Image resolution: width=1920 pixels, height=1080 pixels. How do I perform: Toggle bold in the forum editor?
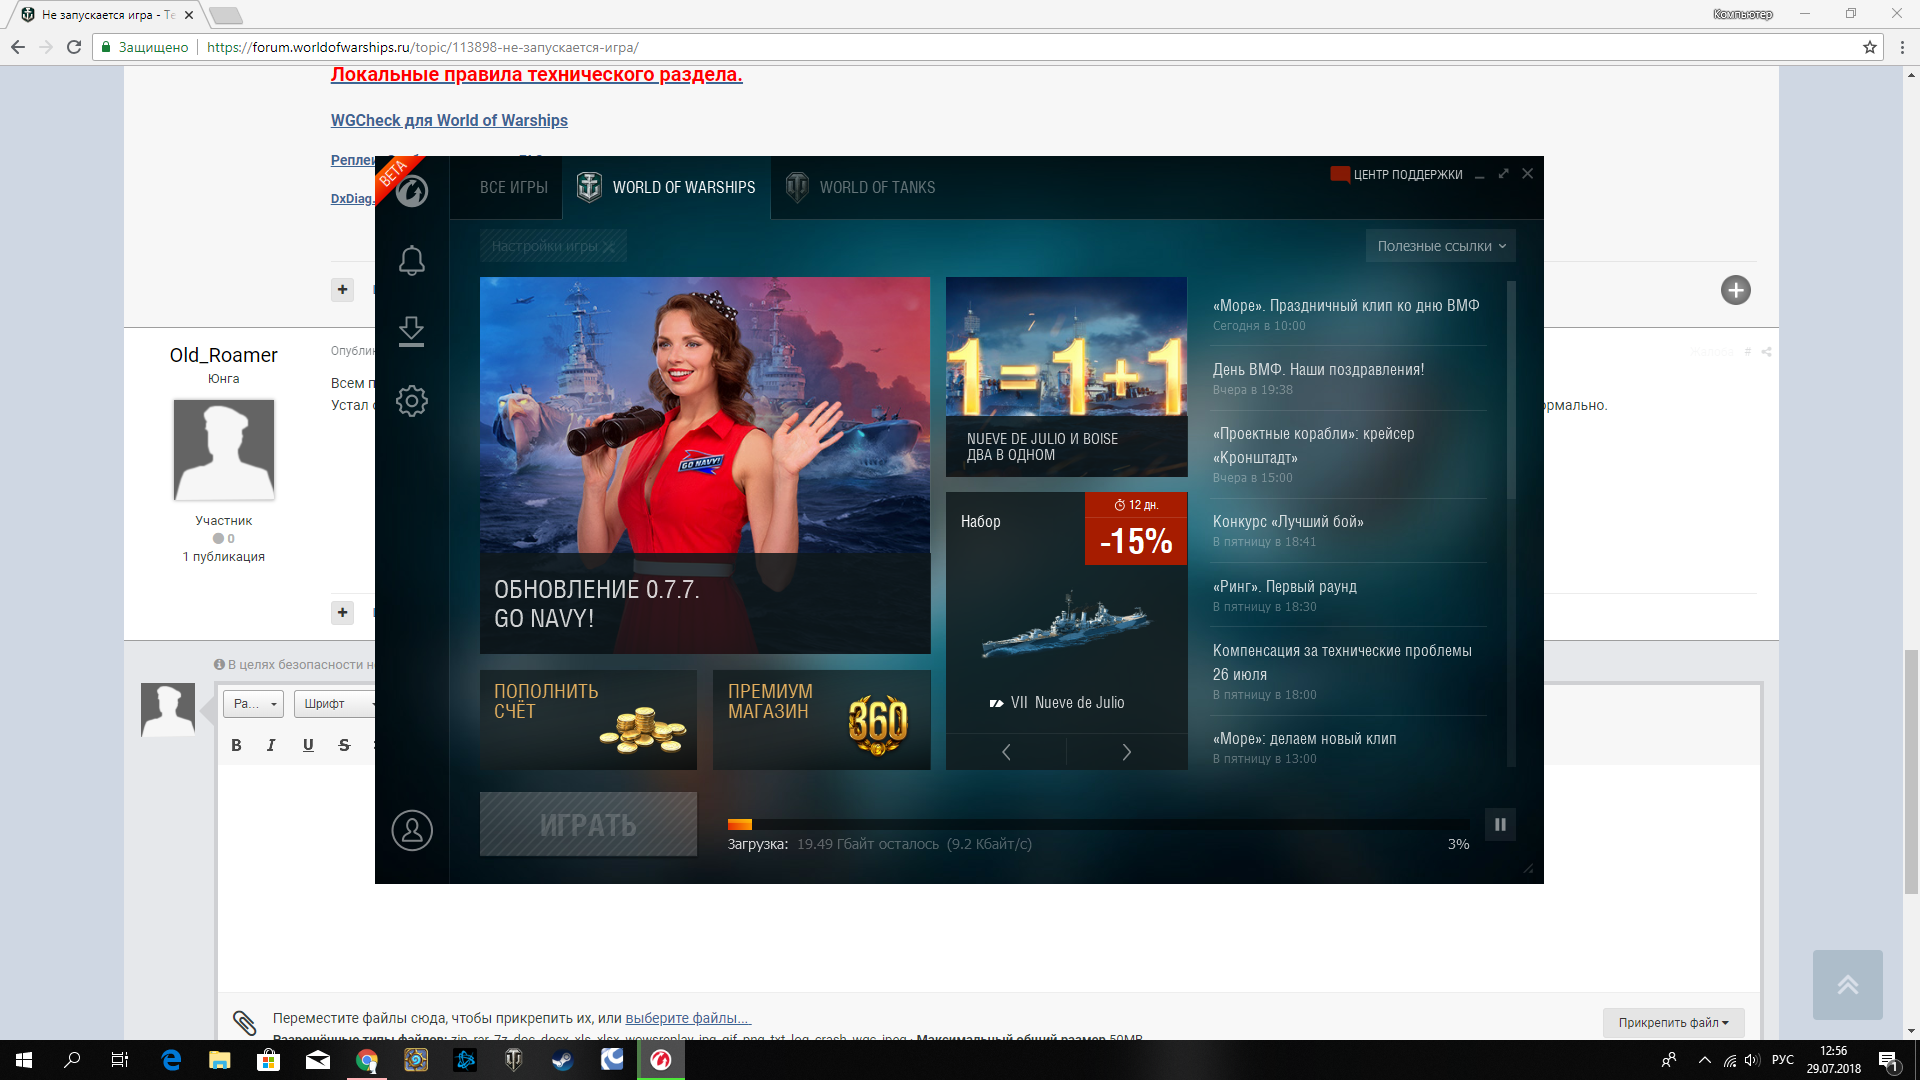236,745
